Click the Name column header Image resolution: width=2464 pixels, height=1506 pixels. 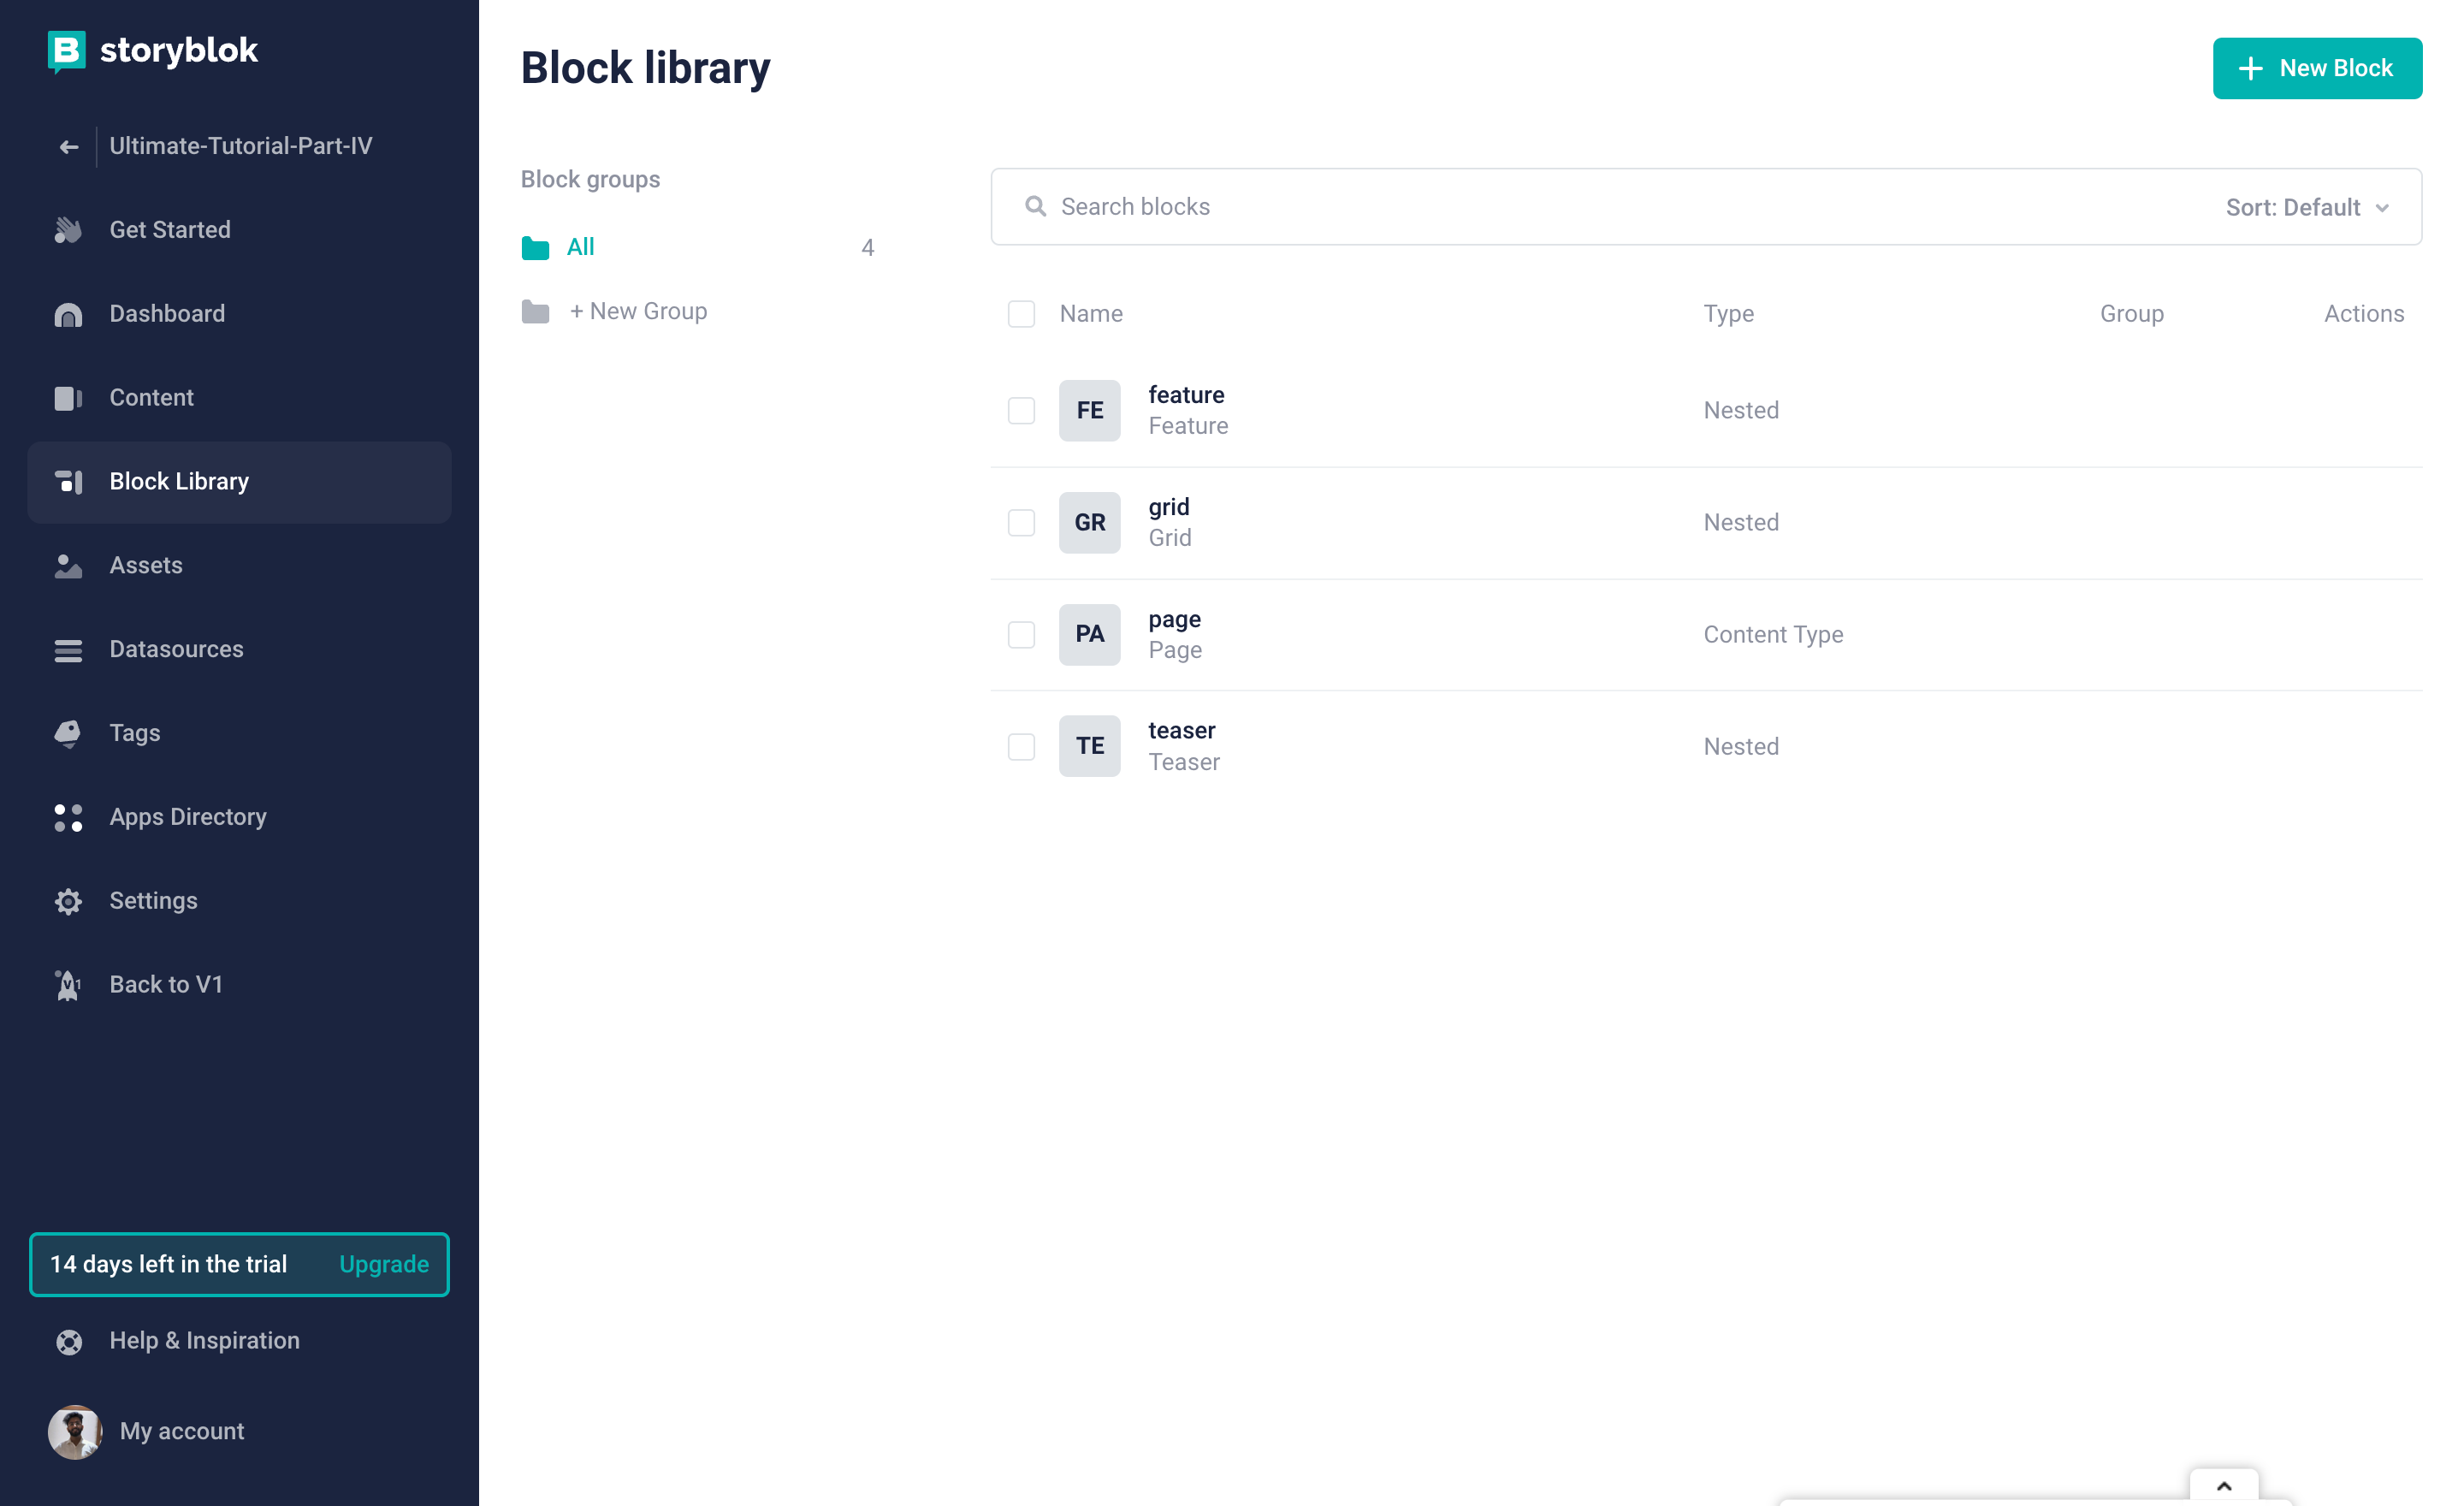pyautogui.click(x=1091, y=314)
